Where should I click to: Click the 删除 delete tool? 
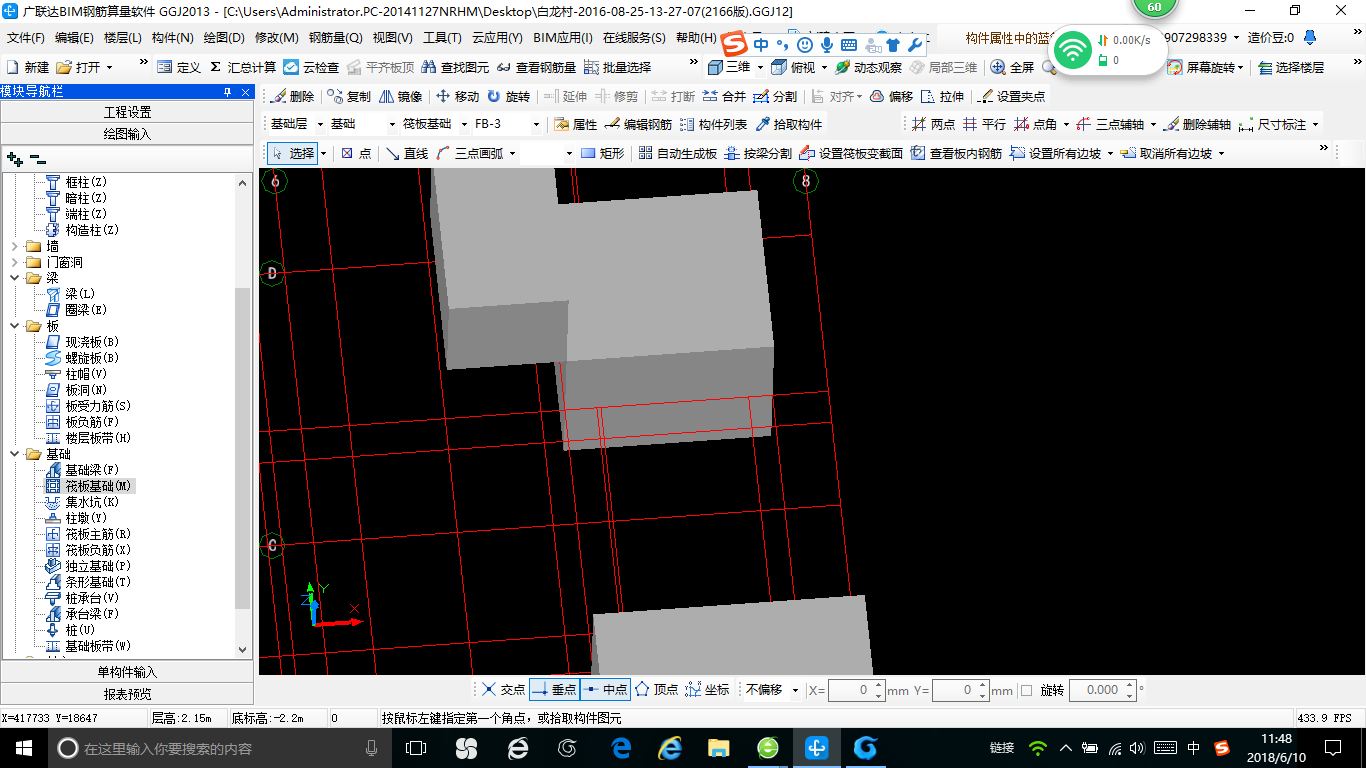[292, 96]
